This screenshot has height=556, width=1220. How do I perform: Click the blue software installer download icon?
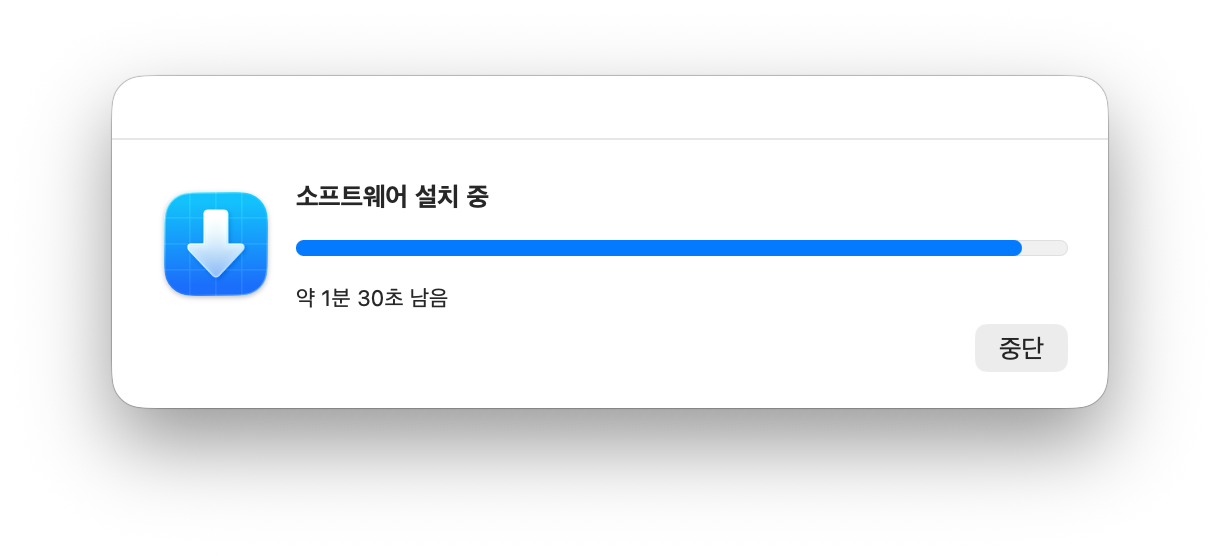[216, 244]
